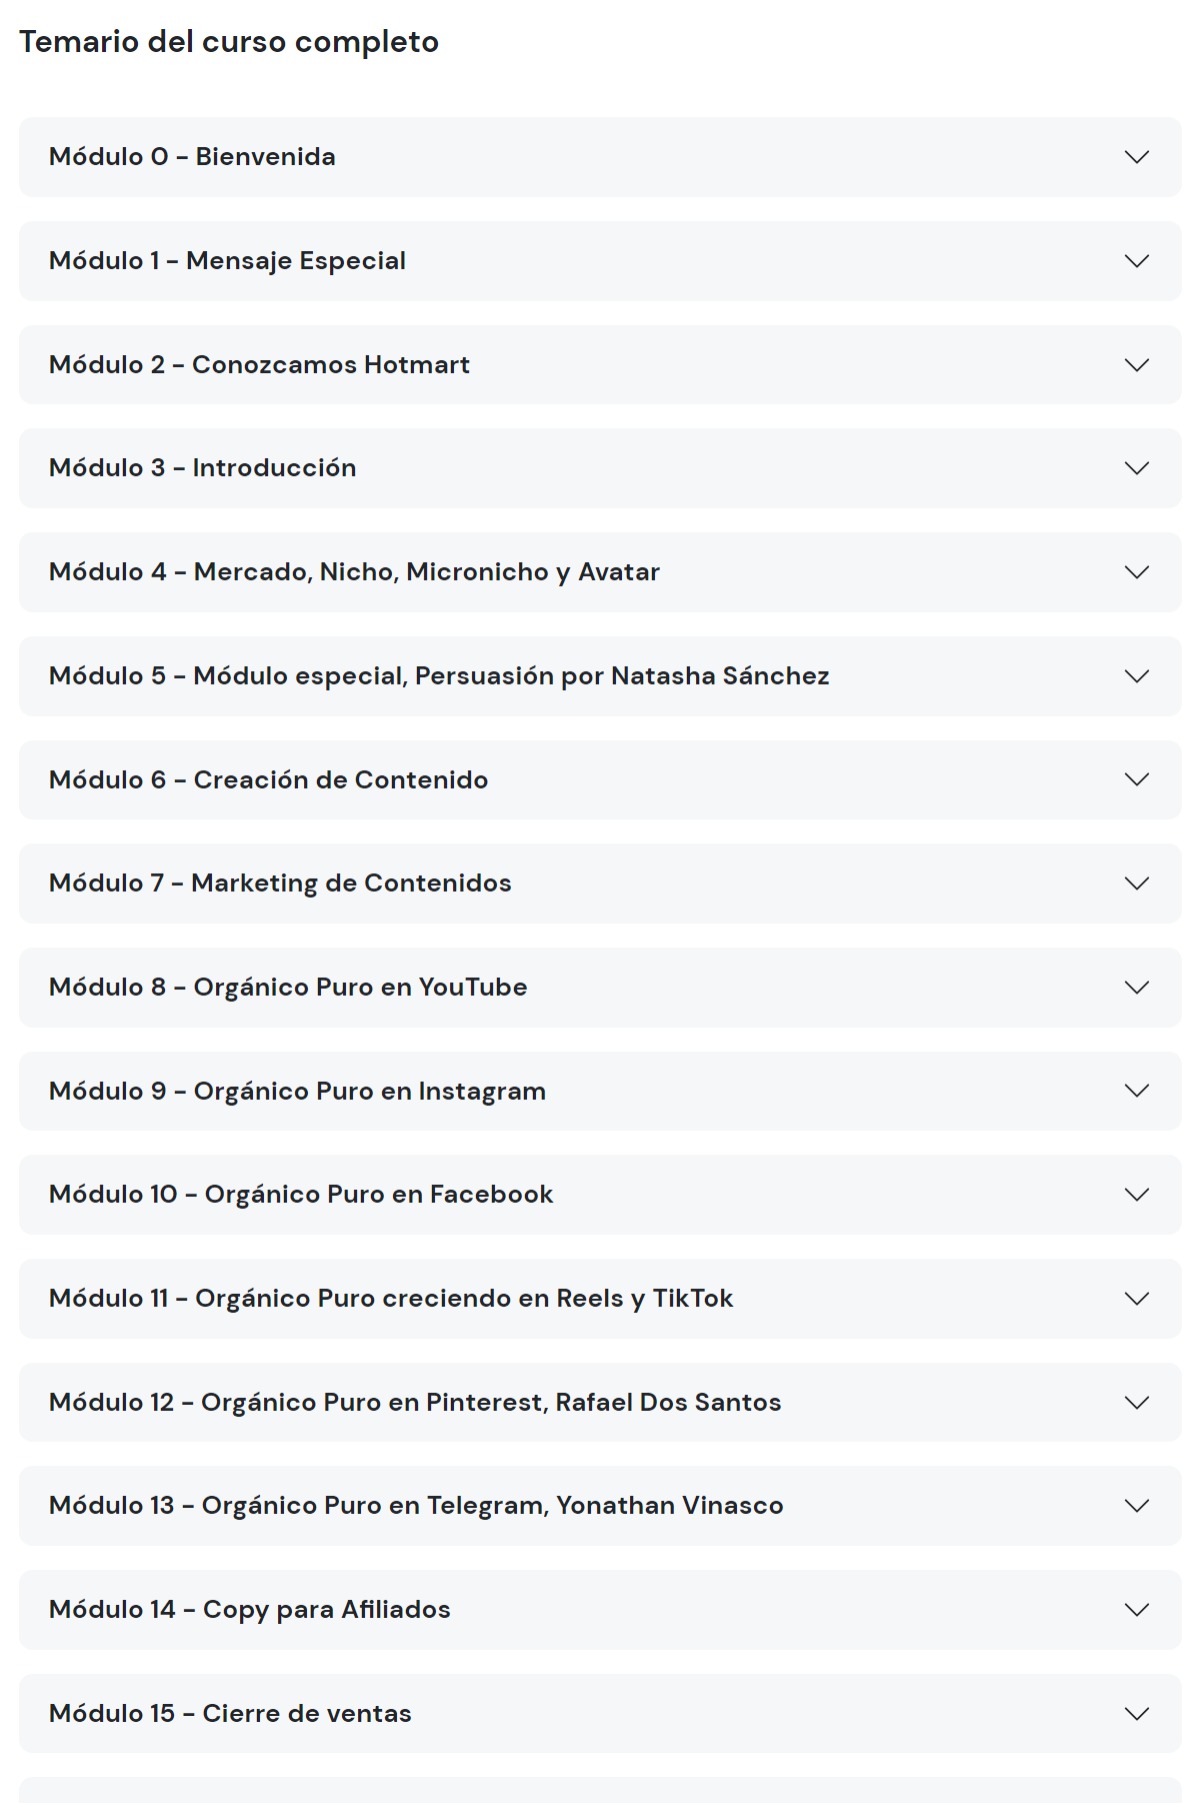1191x1803 pixels.
Task: Click the Módulo 14 – Copy para Afiliados text
Action: point(250,1610)
